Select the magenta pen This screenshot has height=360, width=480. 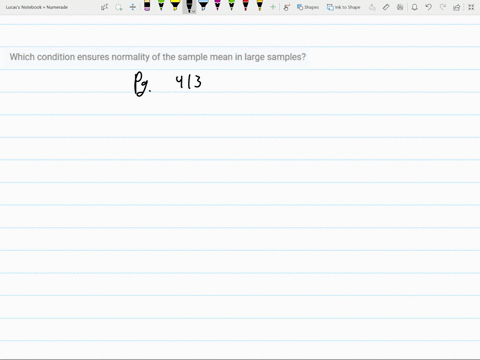point(217,6)
